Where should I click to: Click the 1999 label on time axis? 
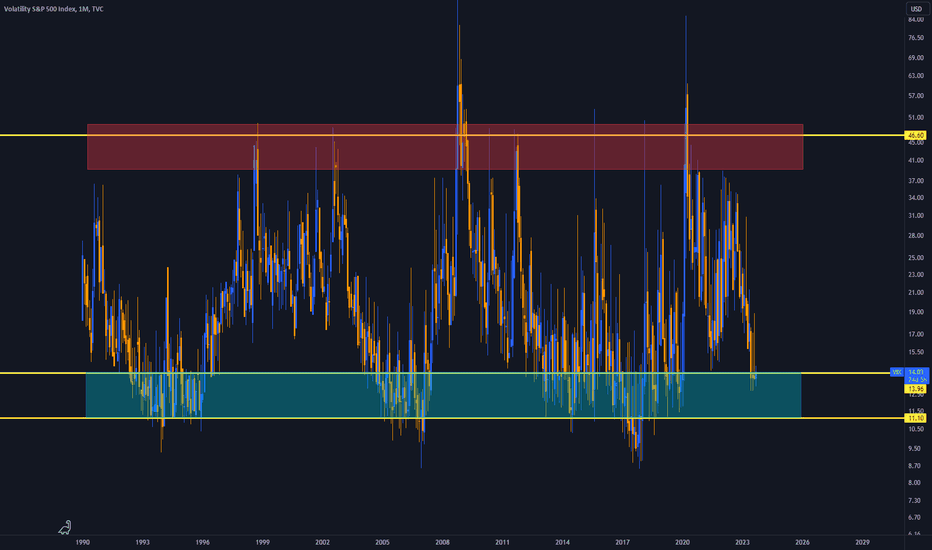(262, 542)
